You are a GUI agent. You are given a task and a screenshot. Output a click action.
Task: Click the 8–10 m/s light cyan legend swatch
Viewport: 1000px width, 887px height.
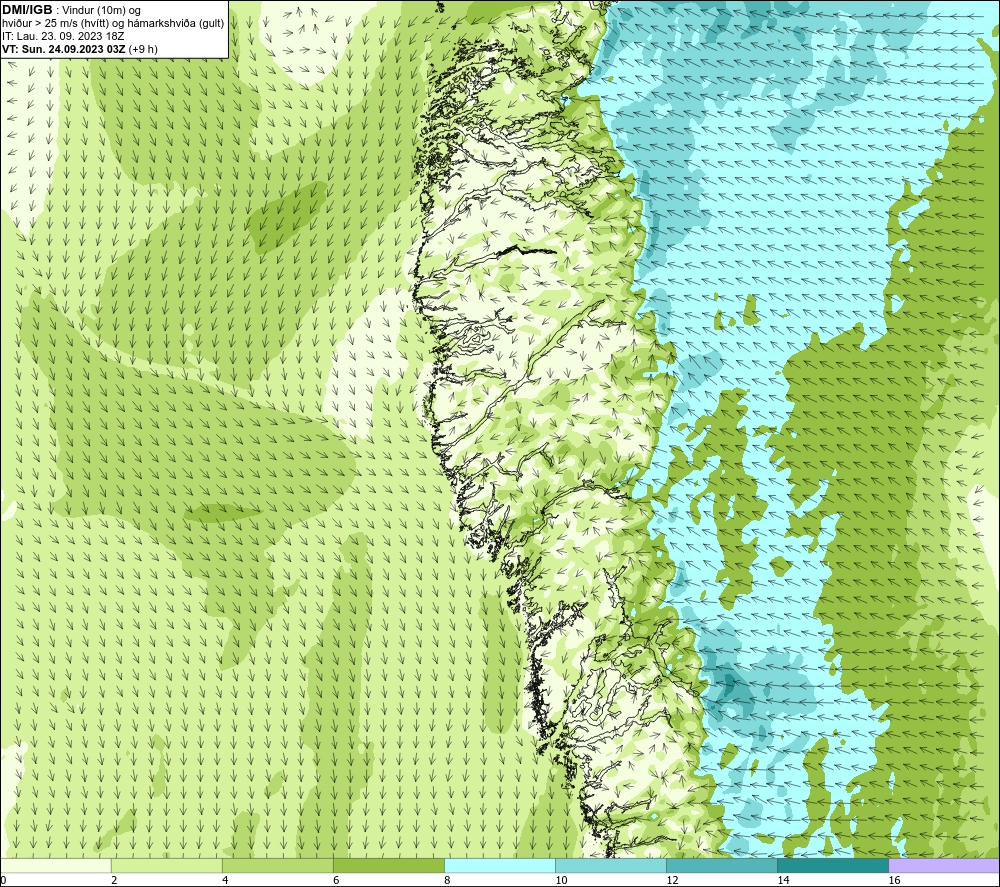click(x=500, y=866)
